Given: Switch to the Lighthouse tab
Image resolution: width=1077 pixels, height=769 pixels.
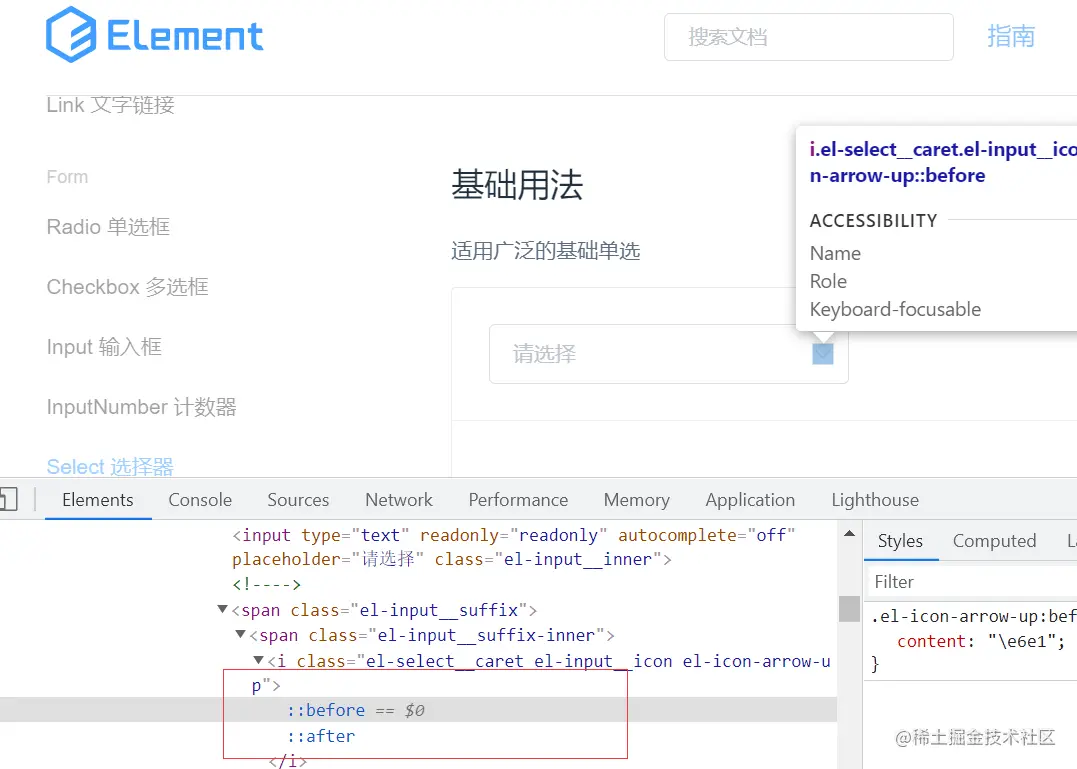Looking at the screenshot, I should tap(875, 500).
